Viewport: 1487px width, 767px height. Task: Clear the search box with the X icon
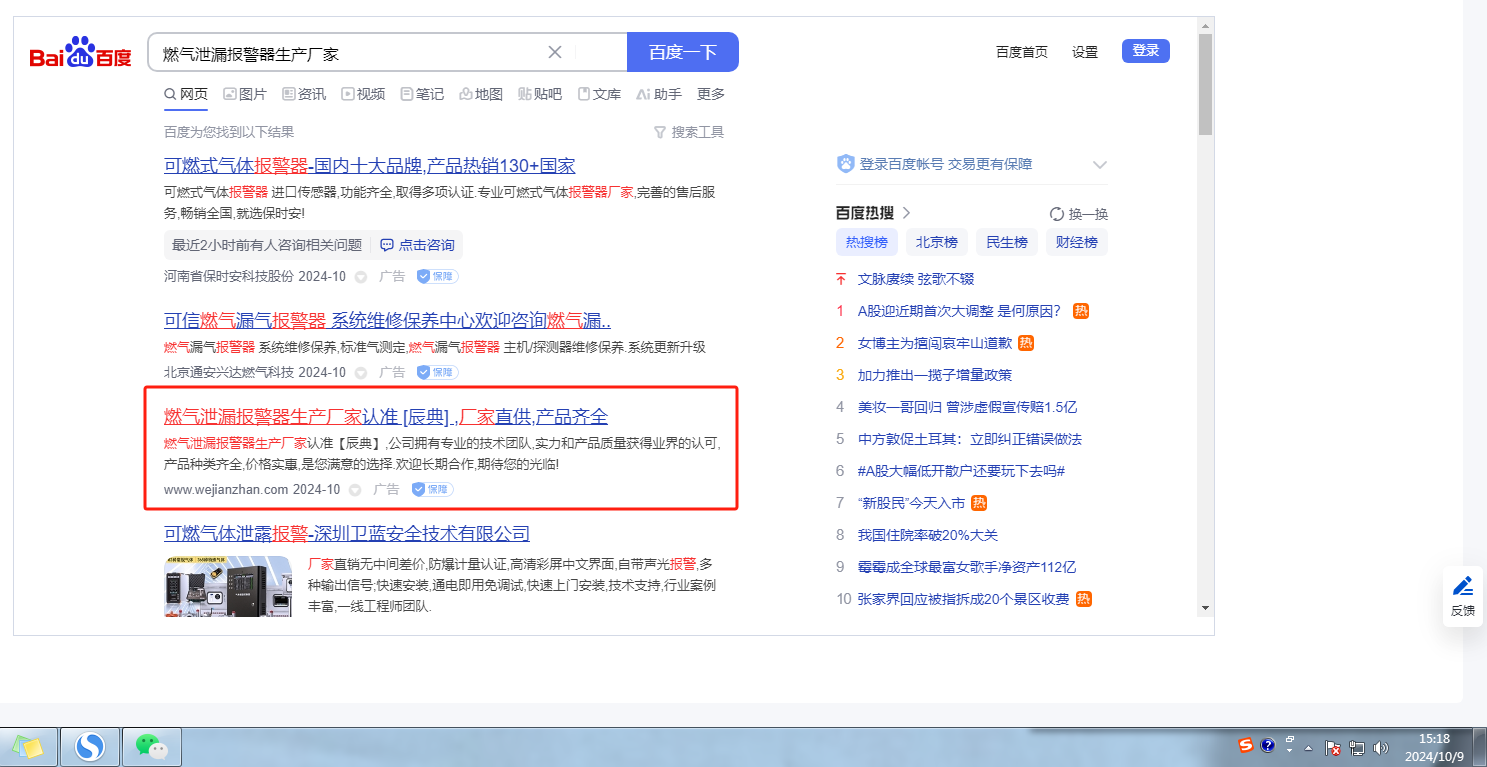point(555,52)
